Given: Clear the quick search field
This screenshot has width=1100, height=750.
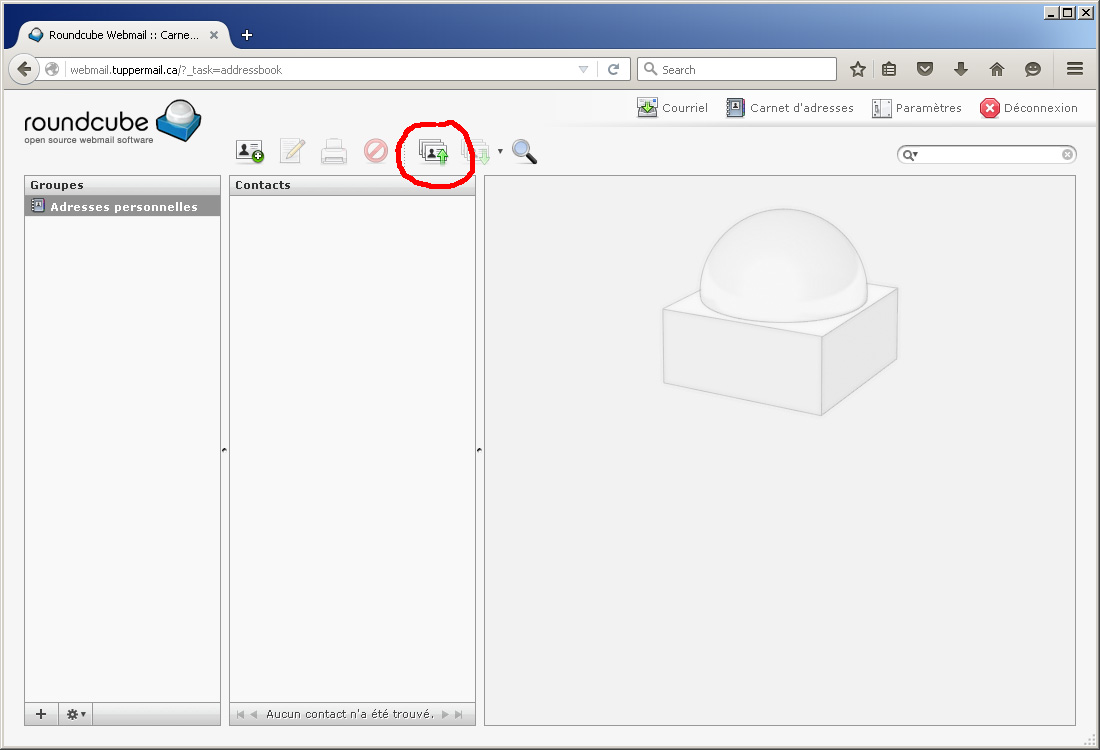Looking at the screenshot, I should [1067, 155].
